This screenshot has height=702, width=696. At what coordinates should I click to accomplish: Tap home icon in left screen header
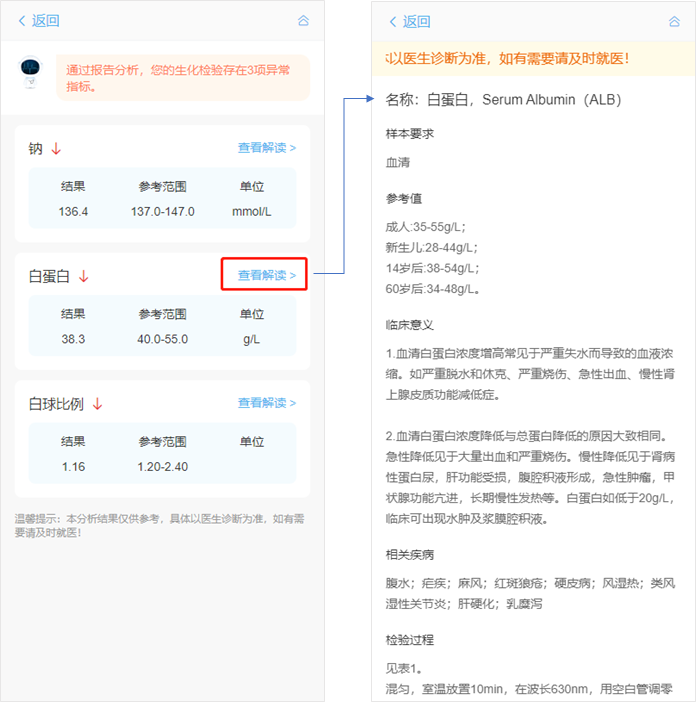[303, 21]
